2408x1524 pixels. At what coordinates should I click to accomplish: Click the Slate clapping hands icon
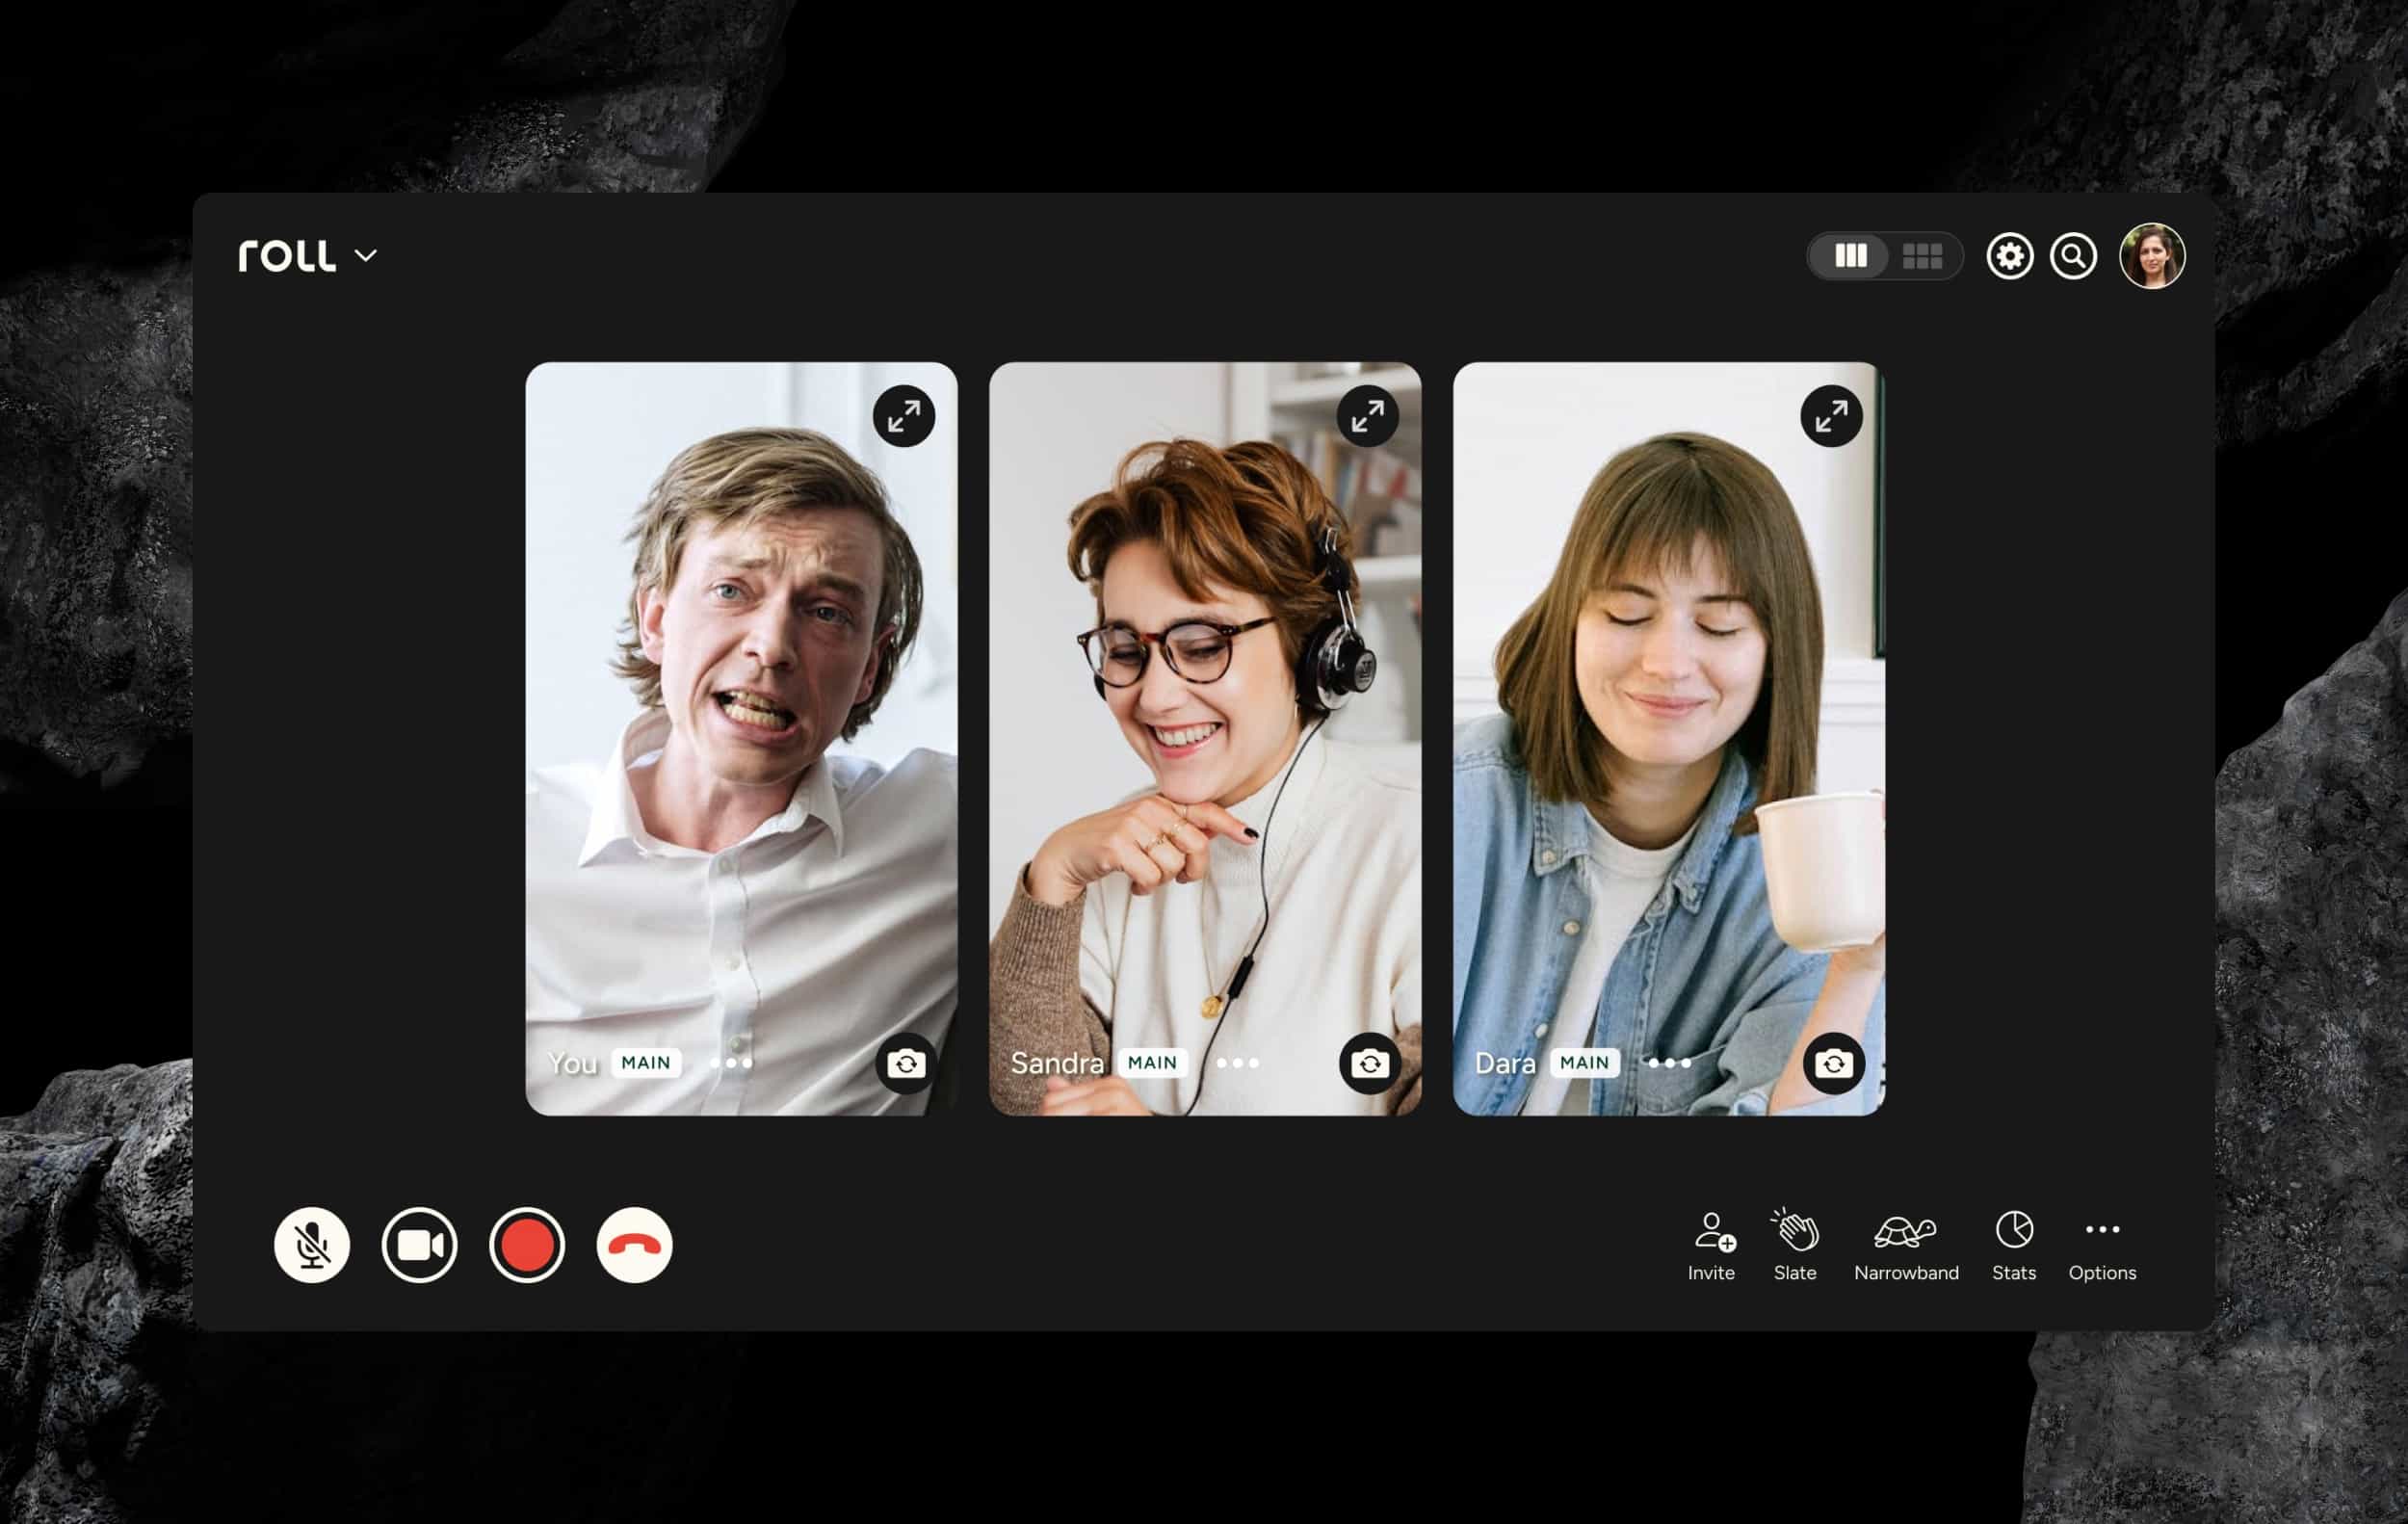point(1795,1230)
